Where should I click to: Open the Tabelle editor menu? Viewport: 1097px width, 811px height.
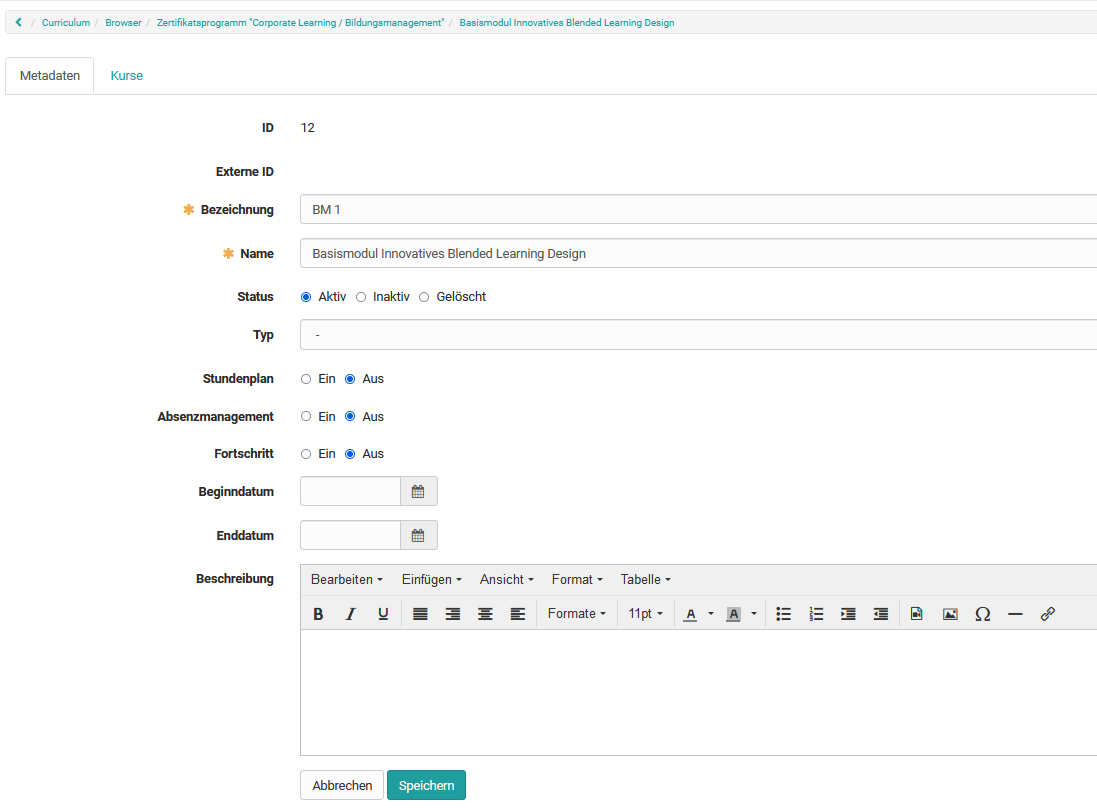pos(645,579)
